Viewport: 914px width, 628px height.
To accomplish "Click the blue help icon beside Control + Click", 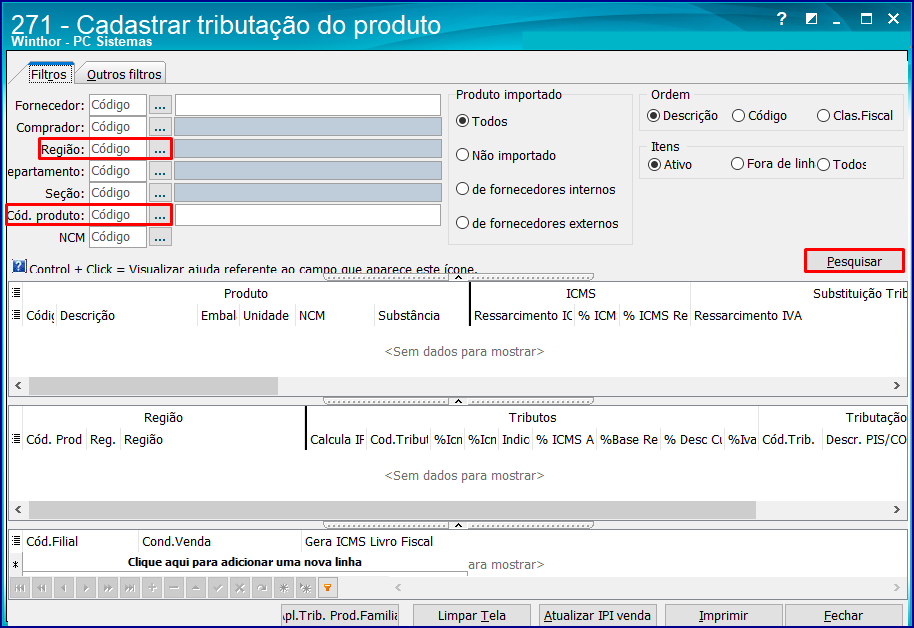I will pos(19,266).
